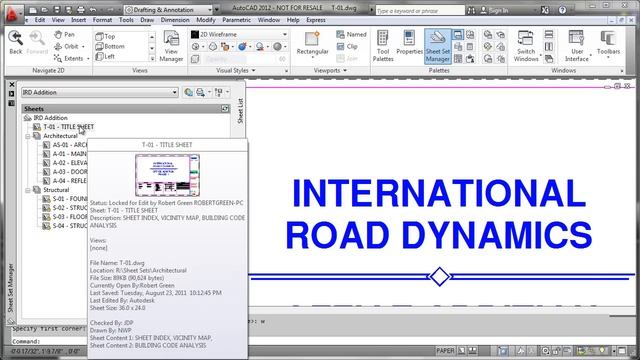Open the Tools menu

(126, 20)
